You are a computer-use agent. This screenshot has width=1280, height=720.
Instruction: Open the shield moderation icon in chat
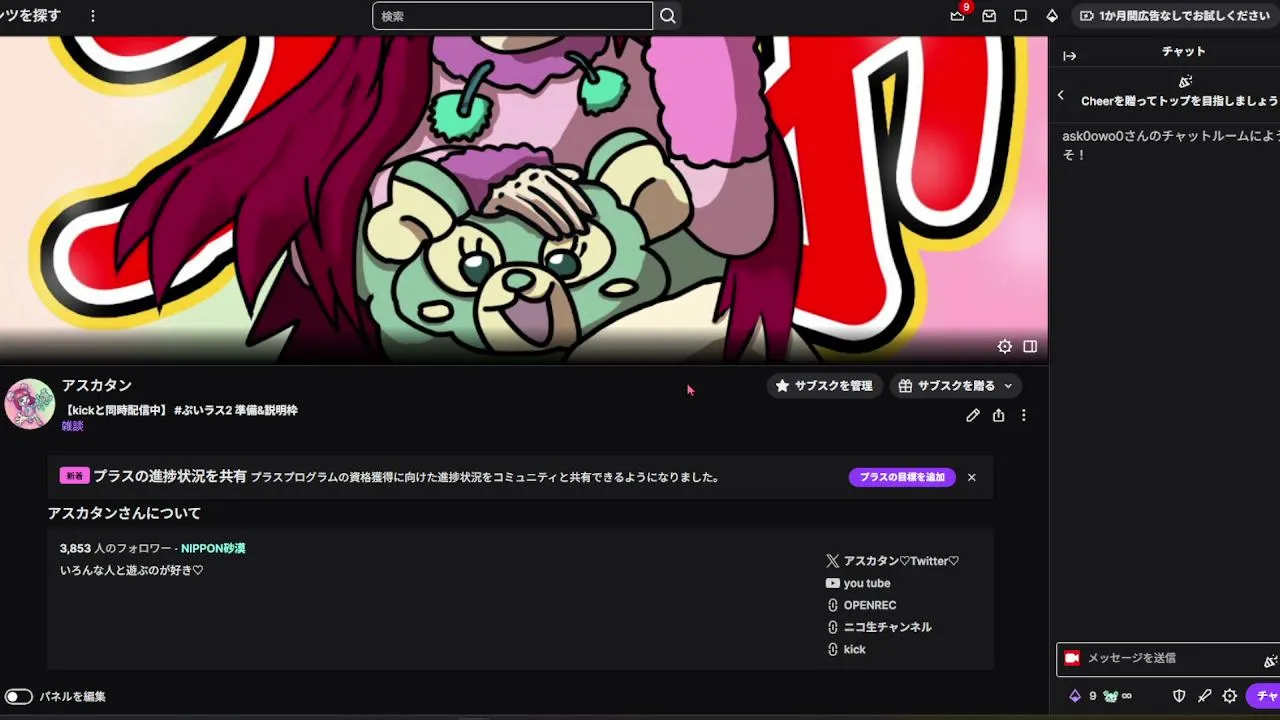[1179, 696]
